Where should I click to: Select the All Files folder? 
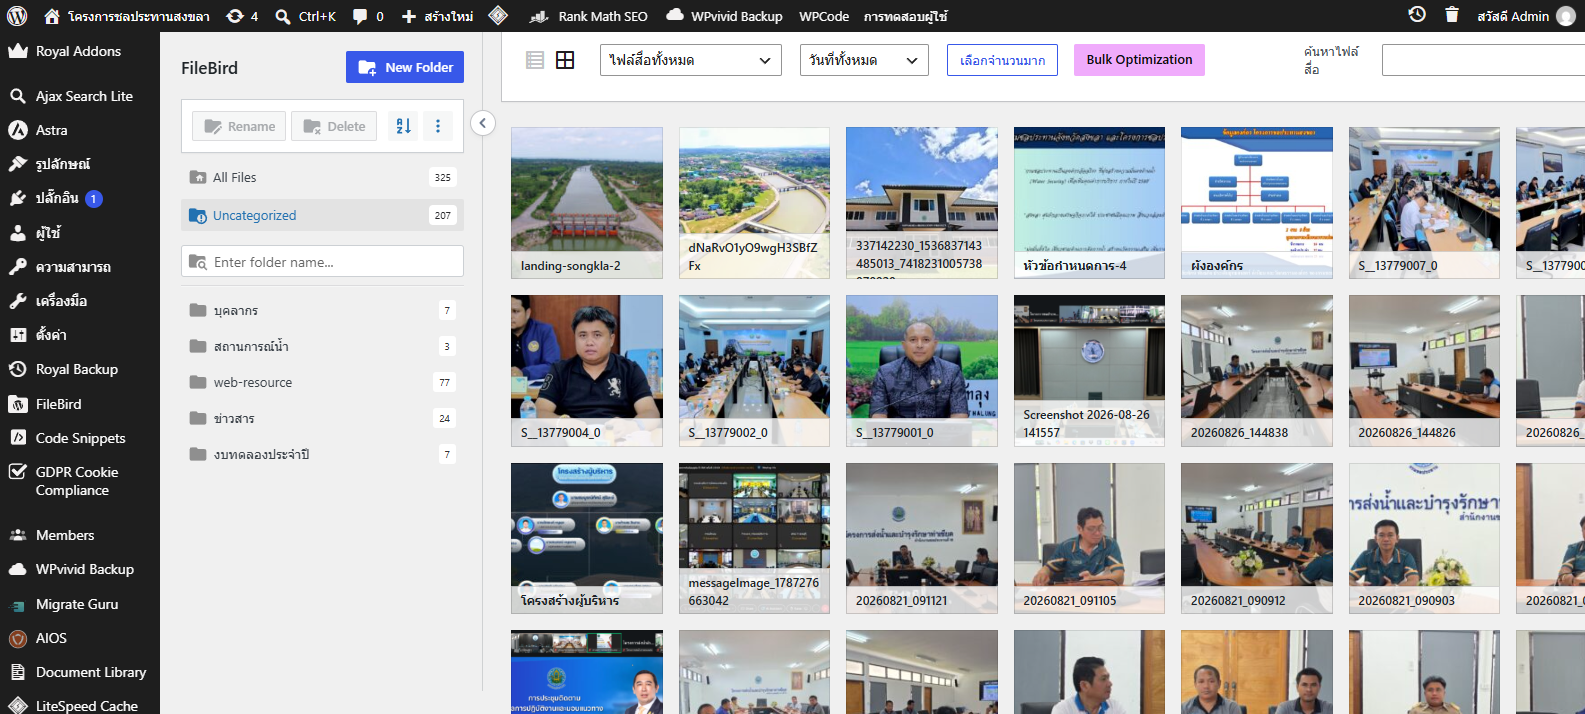pyautogui.click(x=322, y=177)
